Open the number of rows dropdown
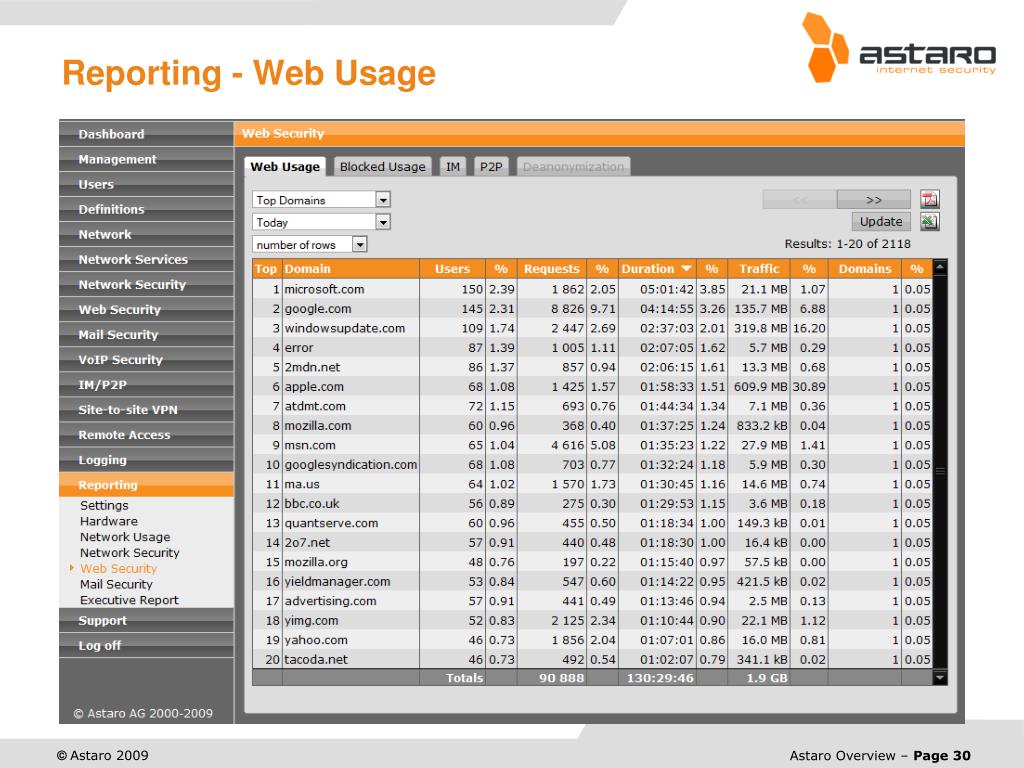This screenshot has width=1024, height=768. [x=310, y=244]
